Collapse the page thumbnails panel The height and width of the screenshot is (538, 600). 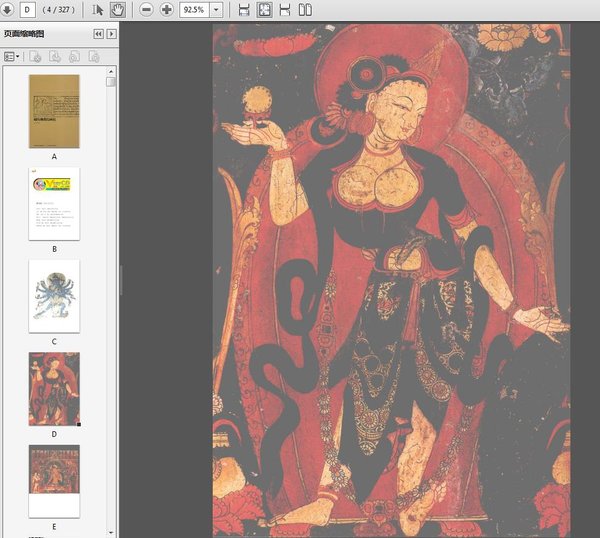point(98,34)
